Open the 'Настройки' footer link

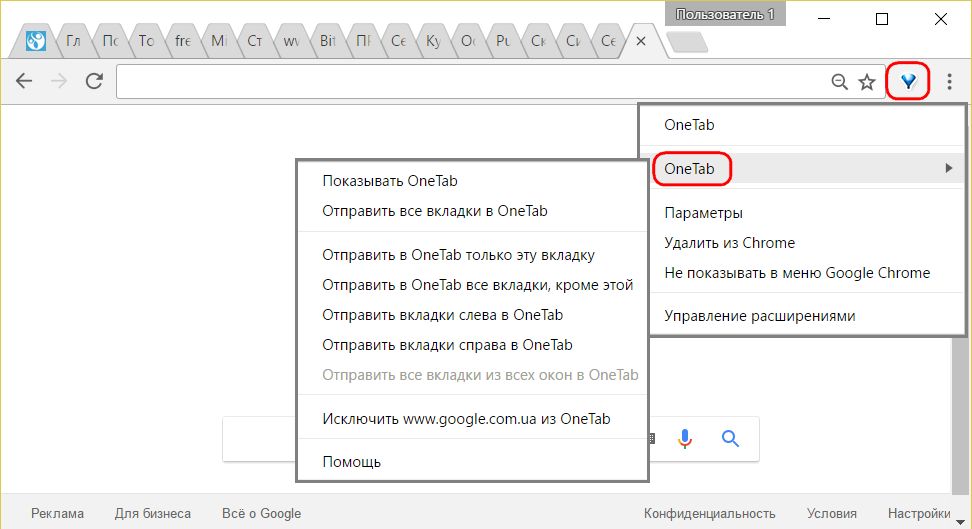point(919,513)
